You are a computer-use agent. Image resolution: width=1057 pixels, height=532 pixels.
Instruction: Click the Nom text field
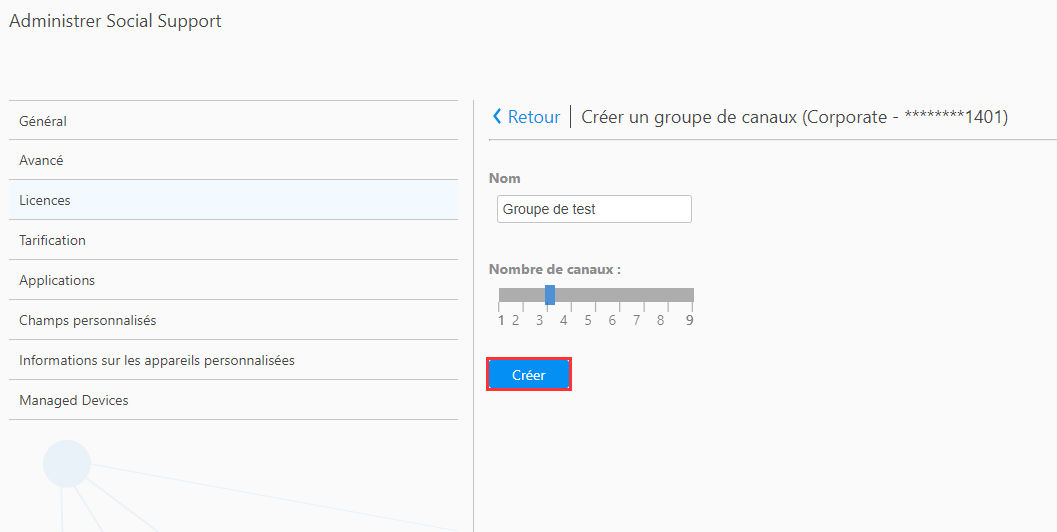(594, 209)
